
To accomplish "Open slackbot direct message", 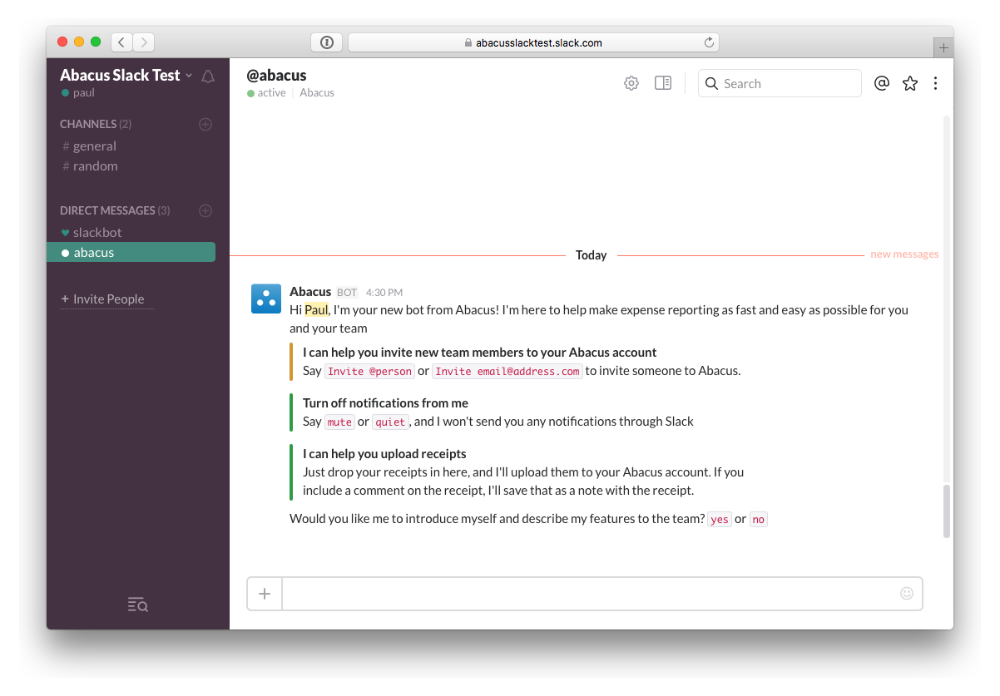I will click(97, 232).
